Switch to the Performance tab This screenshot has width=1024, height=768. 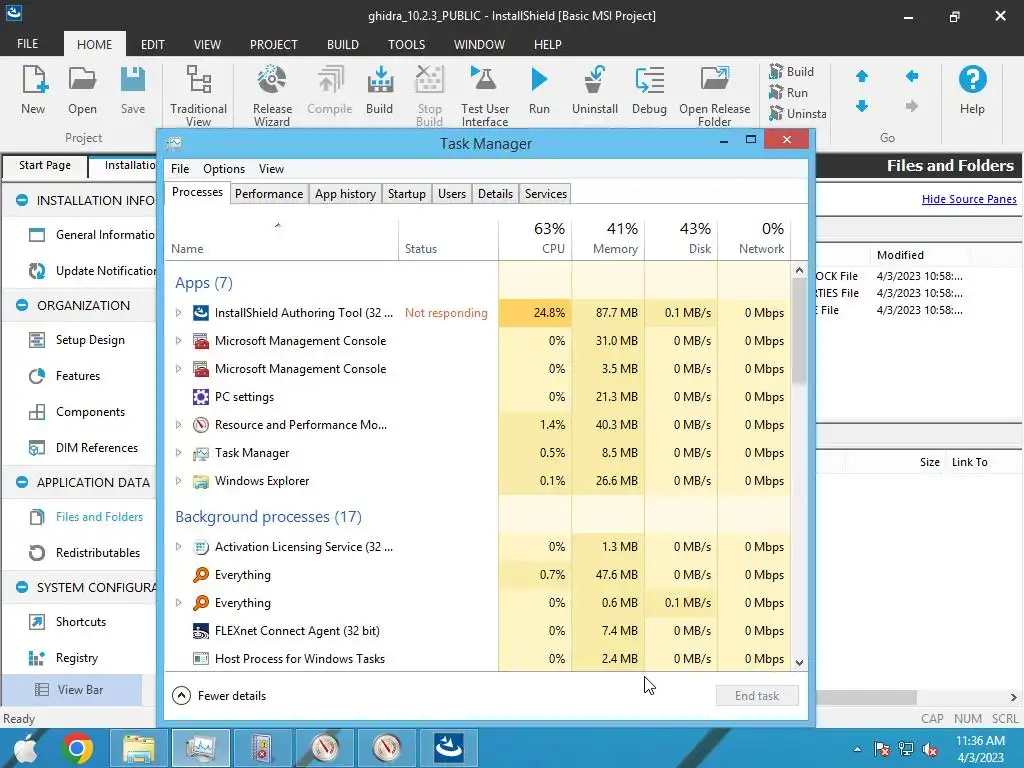(x=269, y=194)
